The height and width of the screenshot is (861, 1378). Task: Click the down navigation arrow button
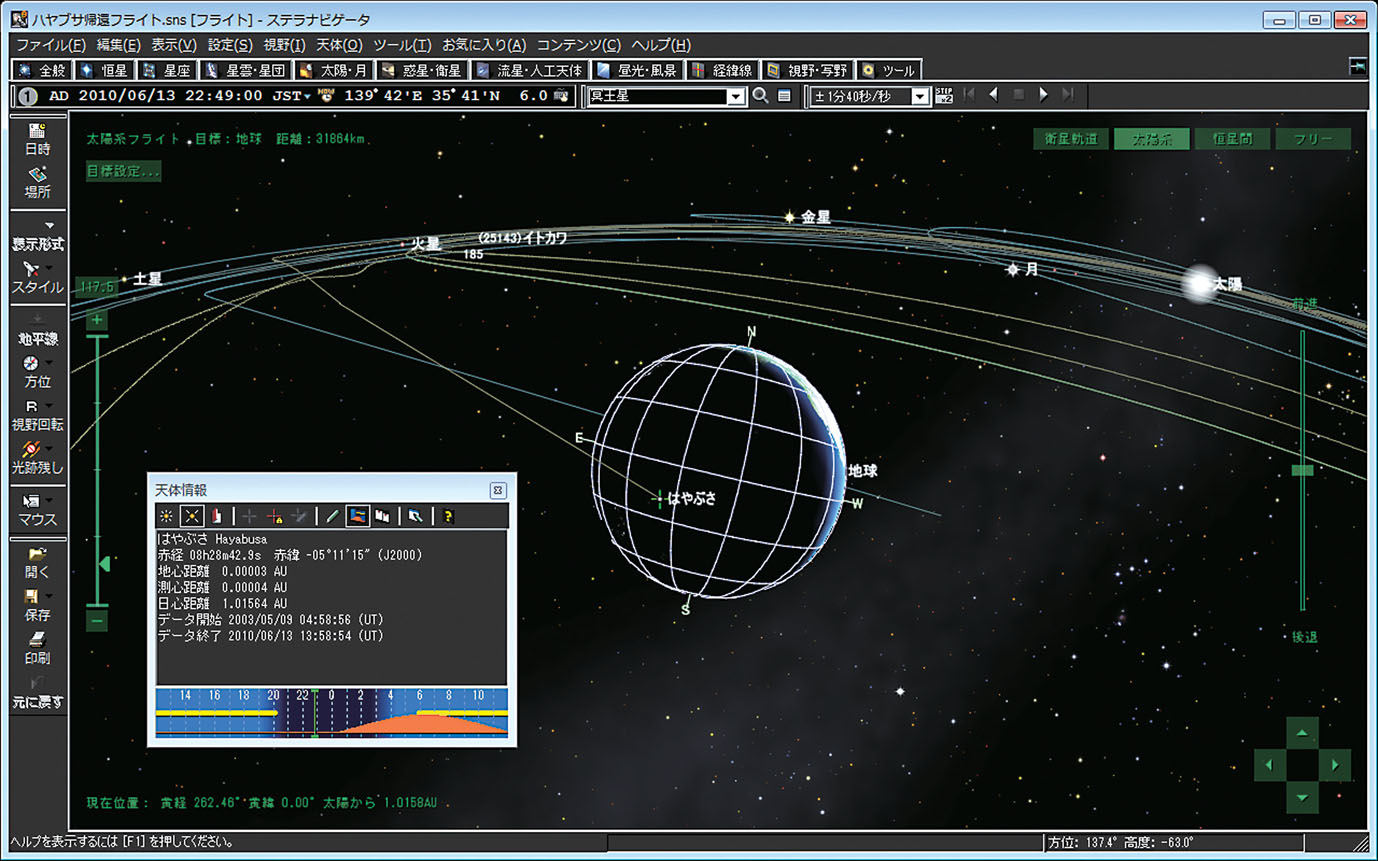point(1301,798)
